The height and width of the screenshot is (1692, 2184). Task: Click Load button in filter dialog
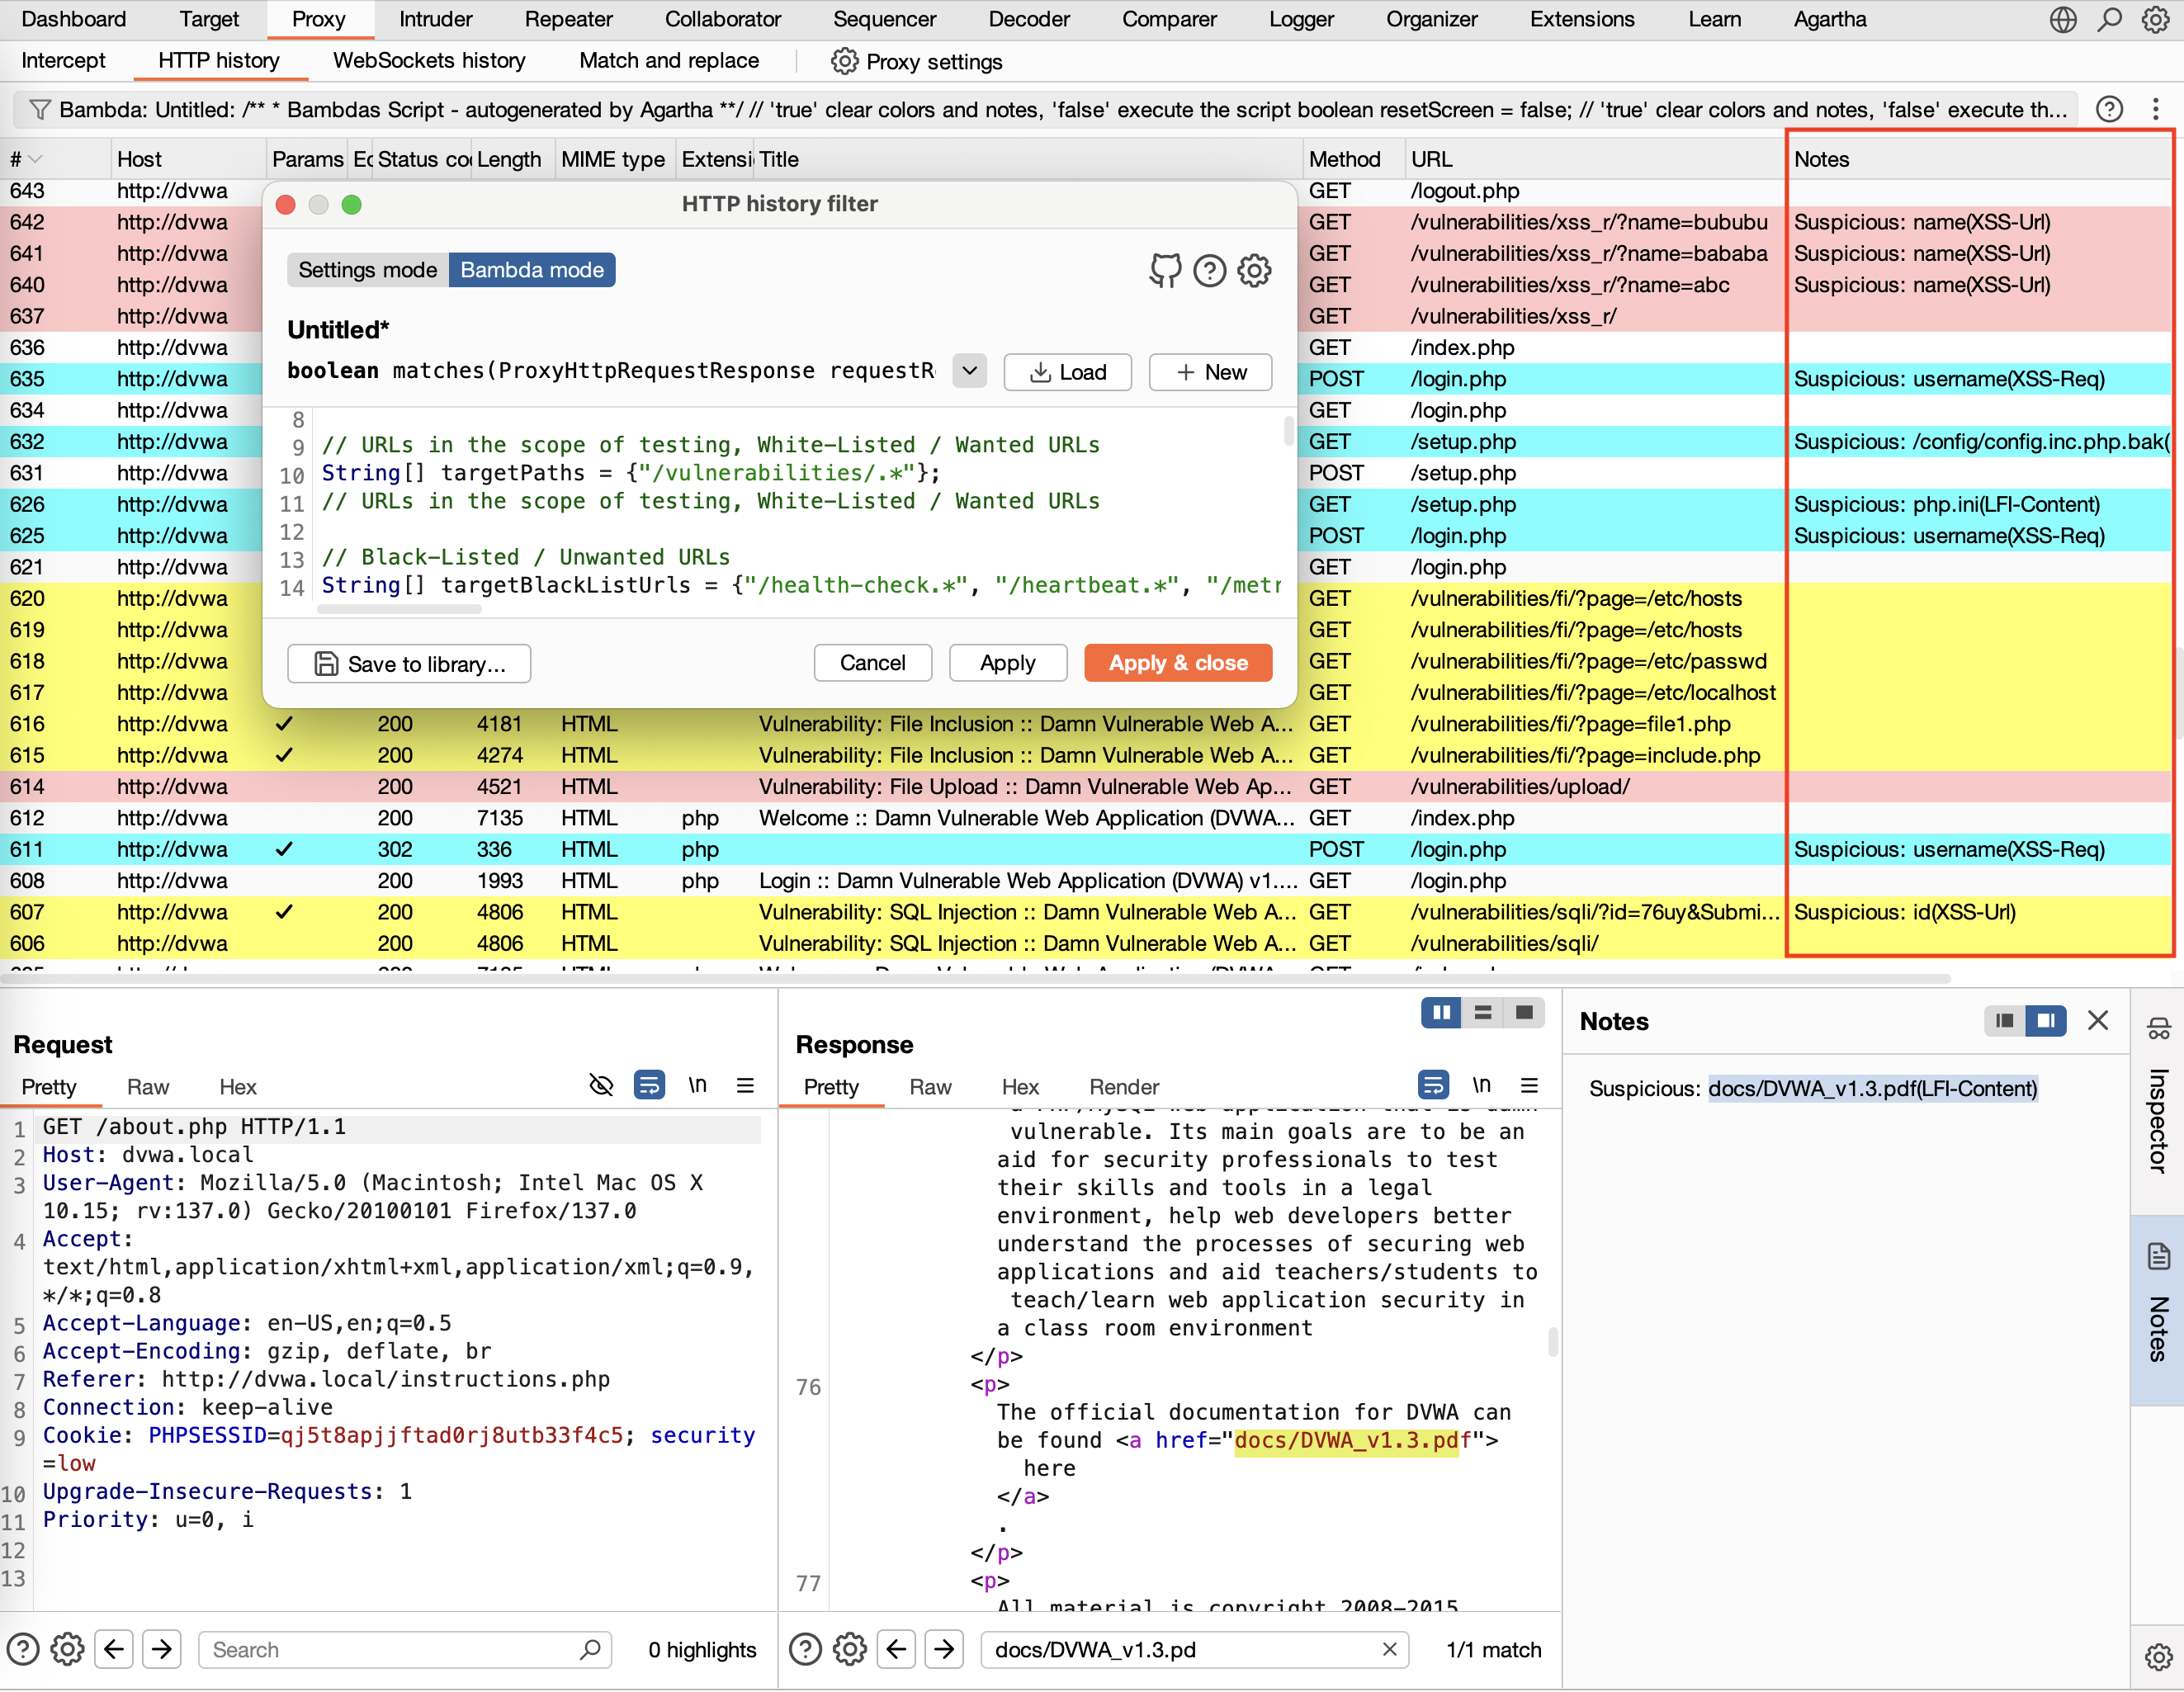[1068, 372]
